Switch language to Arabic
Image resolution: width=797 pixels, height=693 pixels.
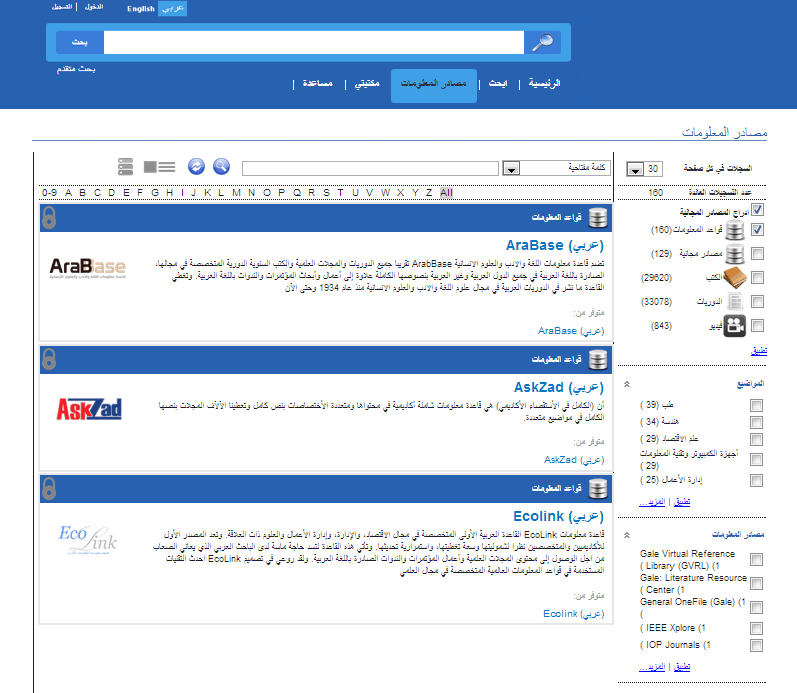coord(173,9)
